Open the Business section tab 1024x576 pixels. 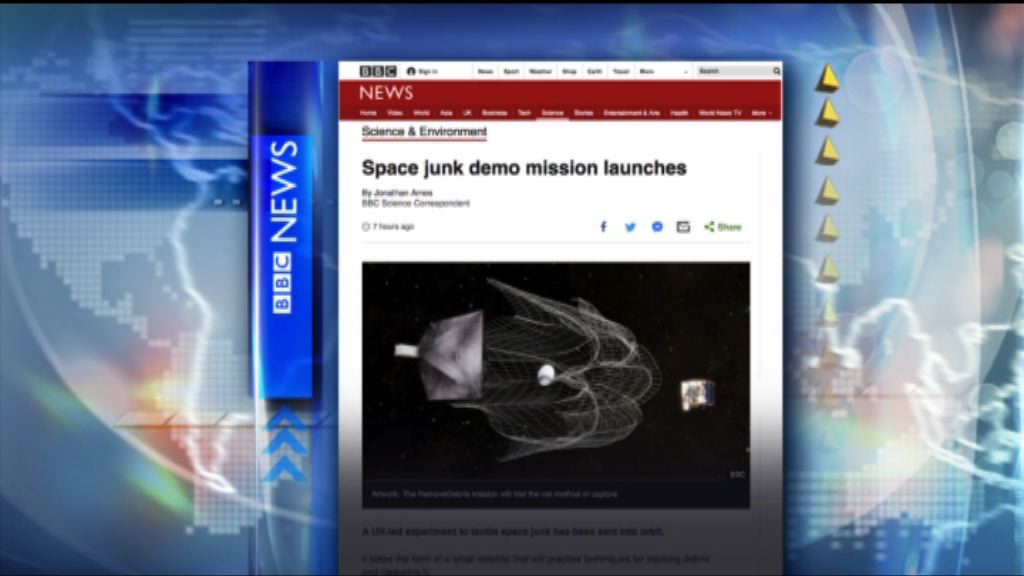pos(494,113)
